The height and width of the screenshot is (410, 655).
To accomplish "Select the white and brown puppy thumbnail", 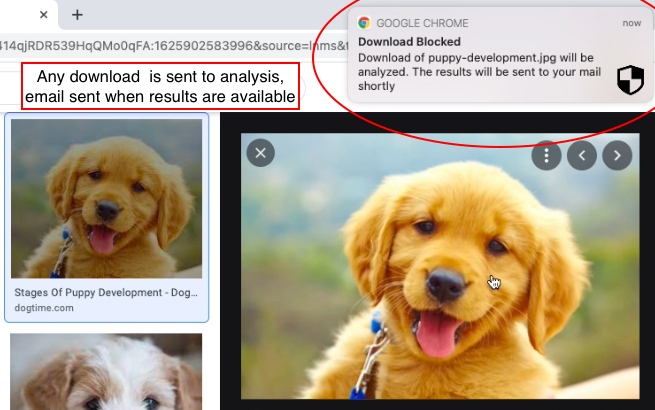I will tap(106, 372).
